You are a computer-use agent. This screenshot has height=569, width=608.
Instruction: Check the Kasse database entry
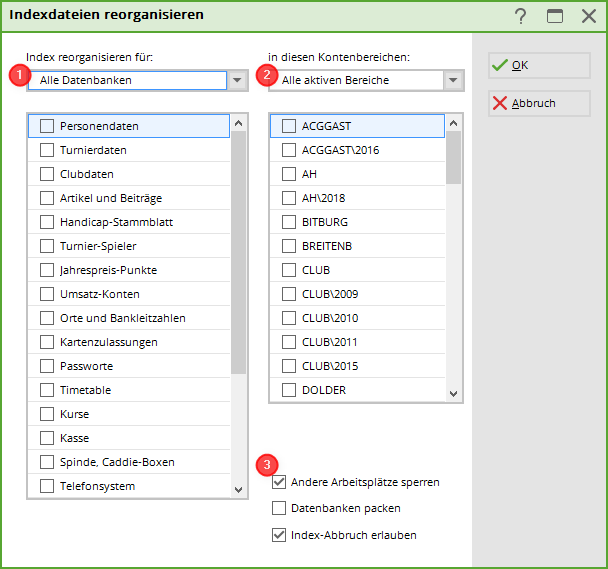click(47, 438)
